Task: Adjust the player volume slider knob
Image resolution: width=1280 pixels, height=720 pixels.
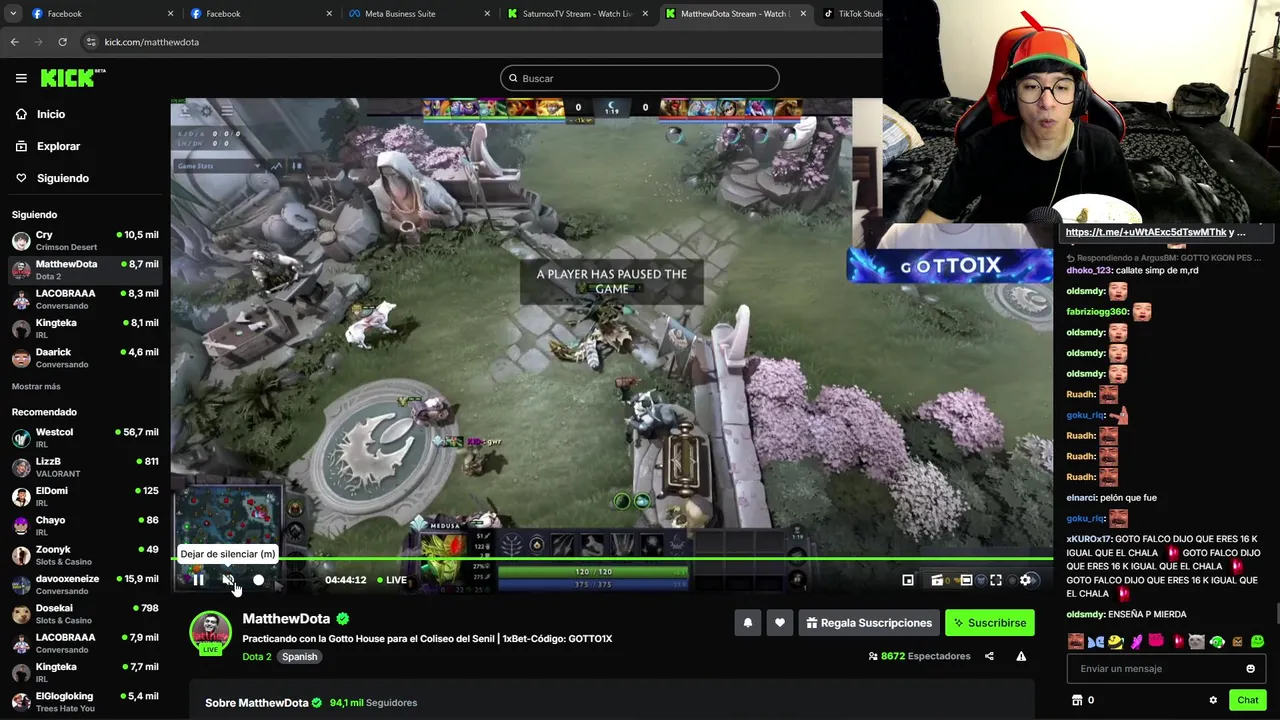Action: [258, 580]
